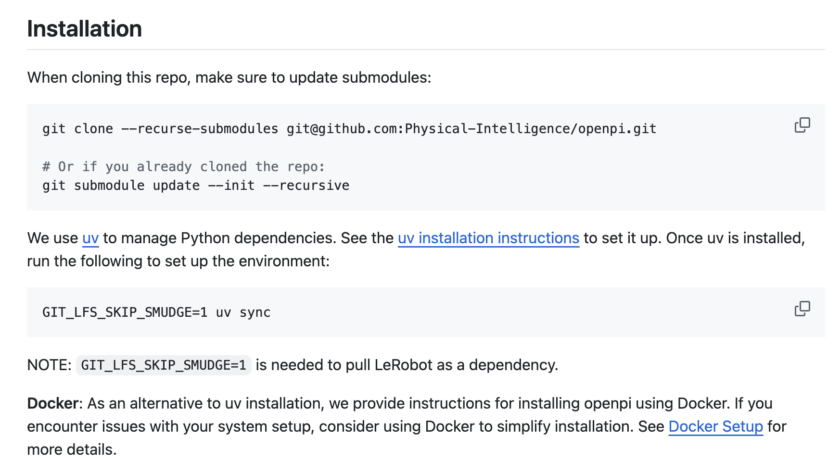Click the Installation heading

(x=84, y=29)
